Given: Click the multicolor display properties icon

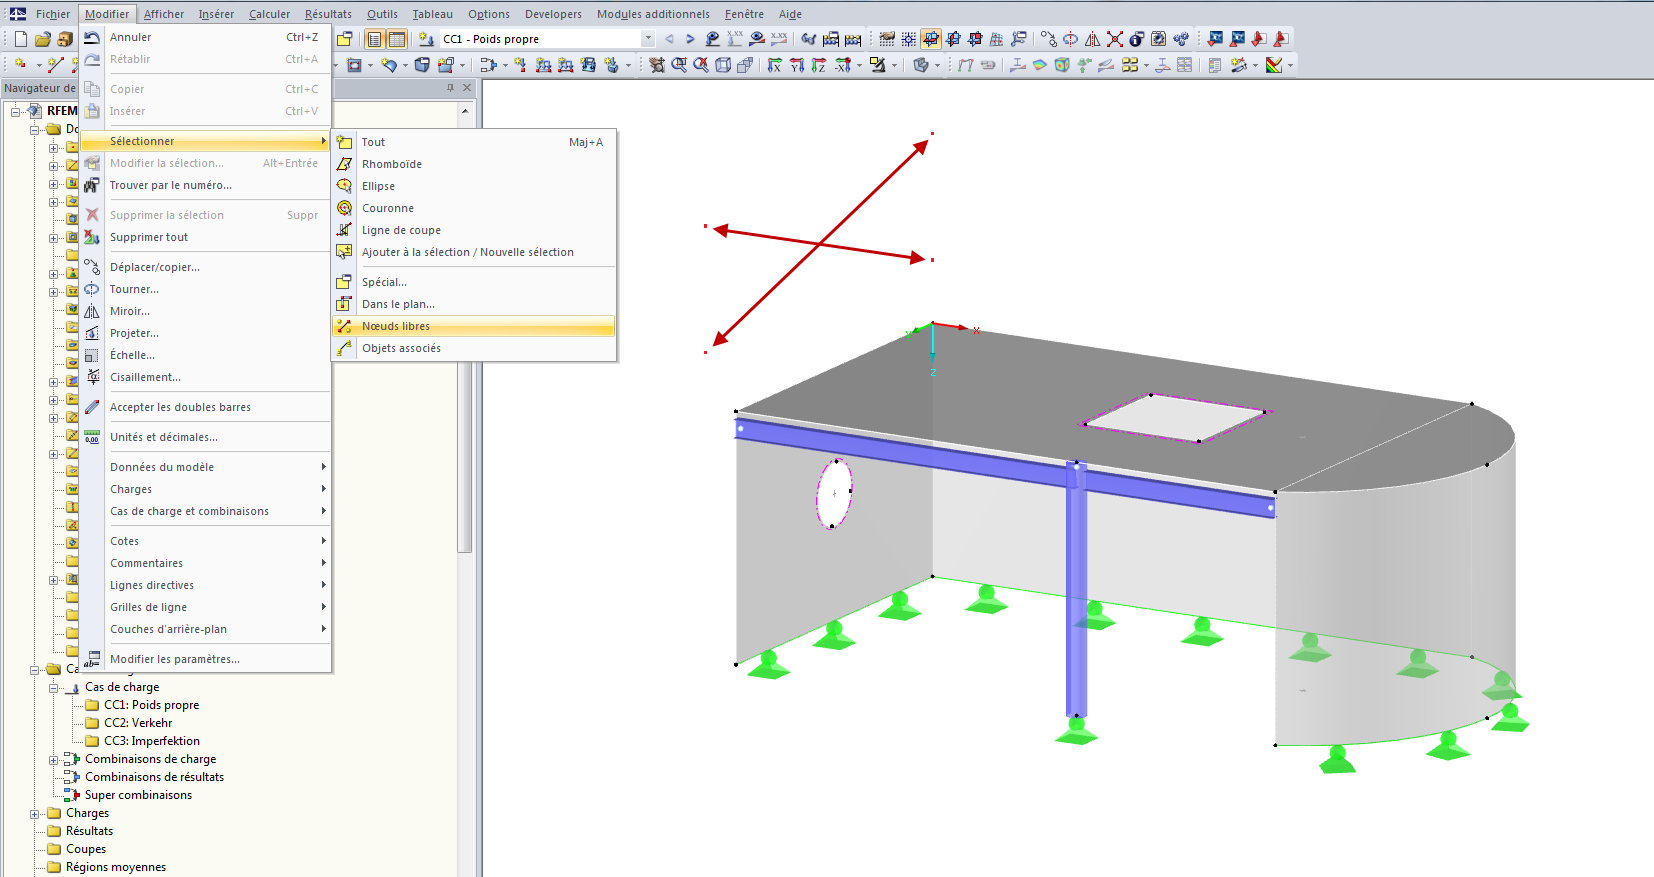Looking at the screenshot, I should [x=1274, y=65].
